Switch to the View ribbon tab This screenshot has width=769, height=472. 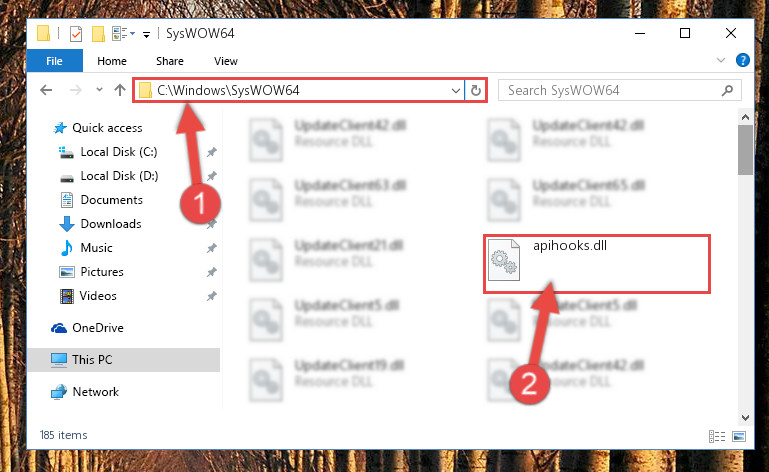226,61
